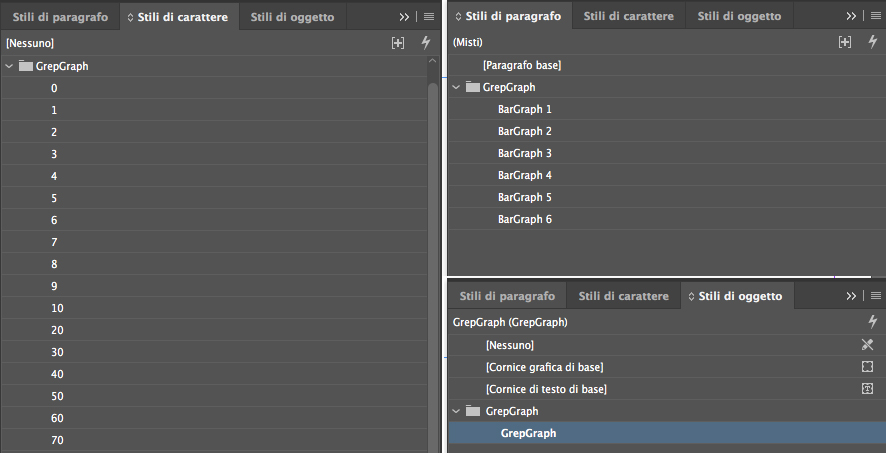Viewport: 886px width, 453px height.
Task: Open paragraph styles panel menu icon
Action: pos(876,16)
